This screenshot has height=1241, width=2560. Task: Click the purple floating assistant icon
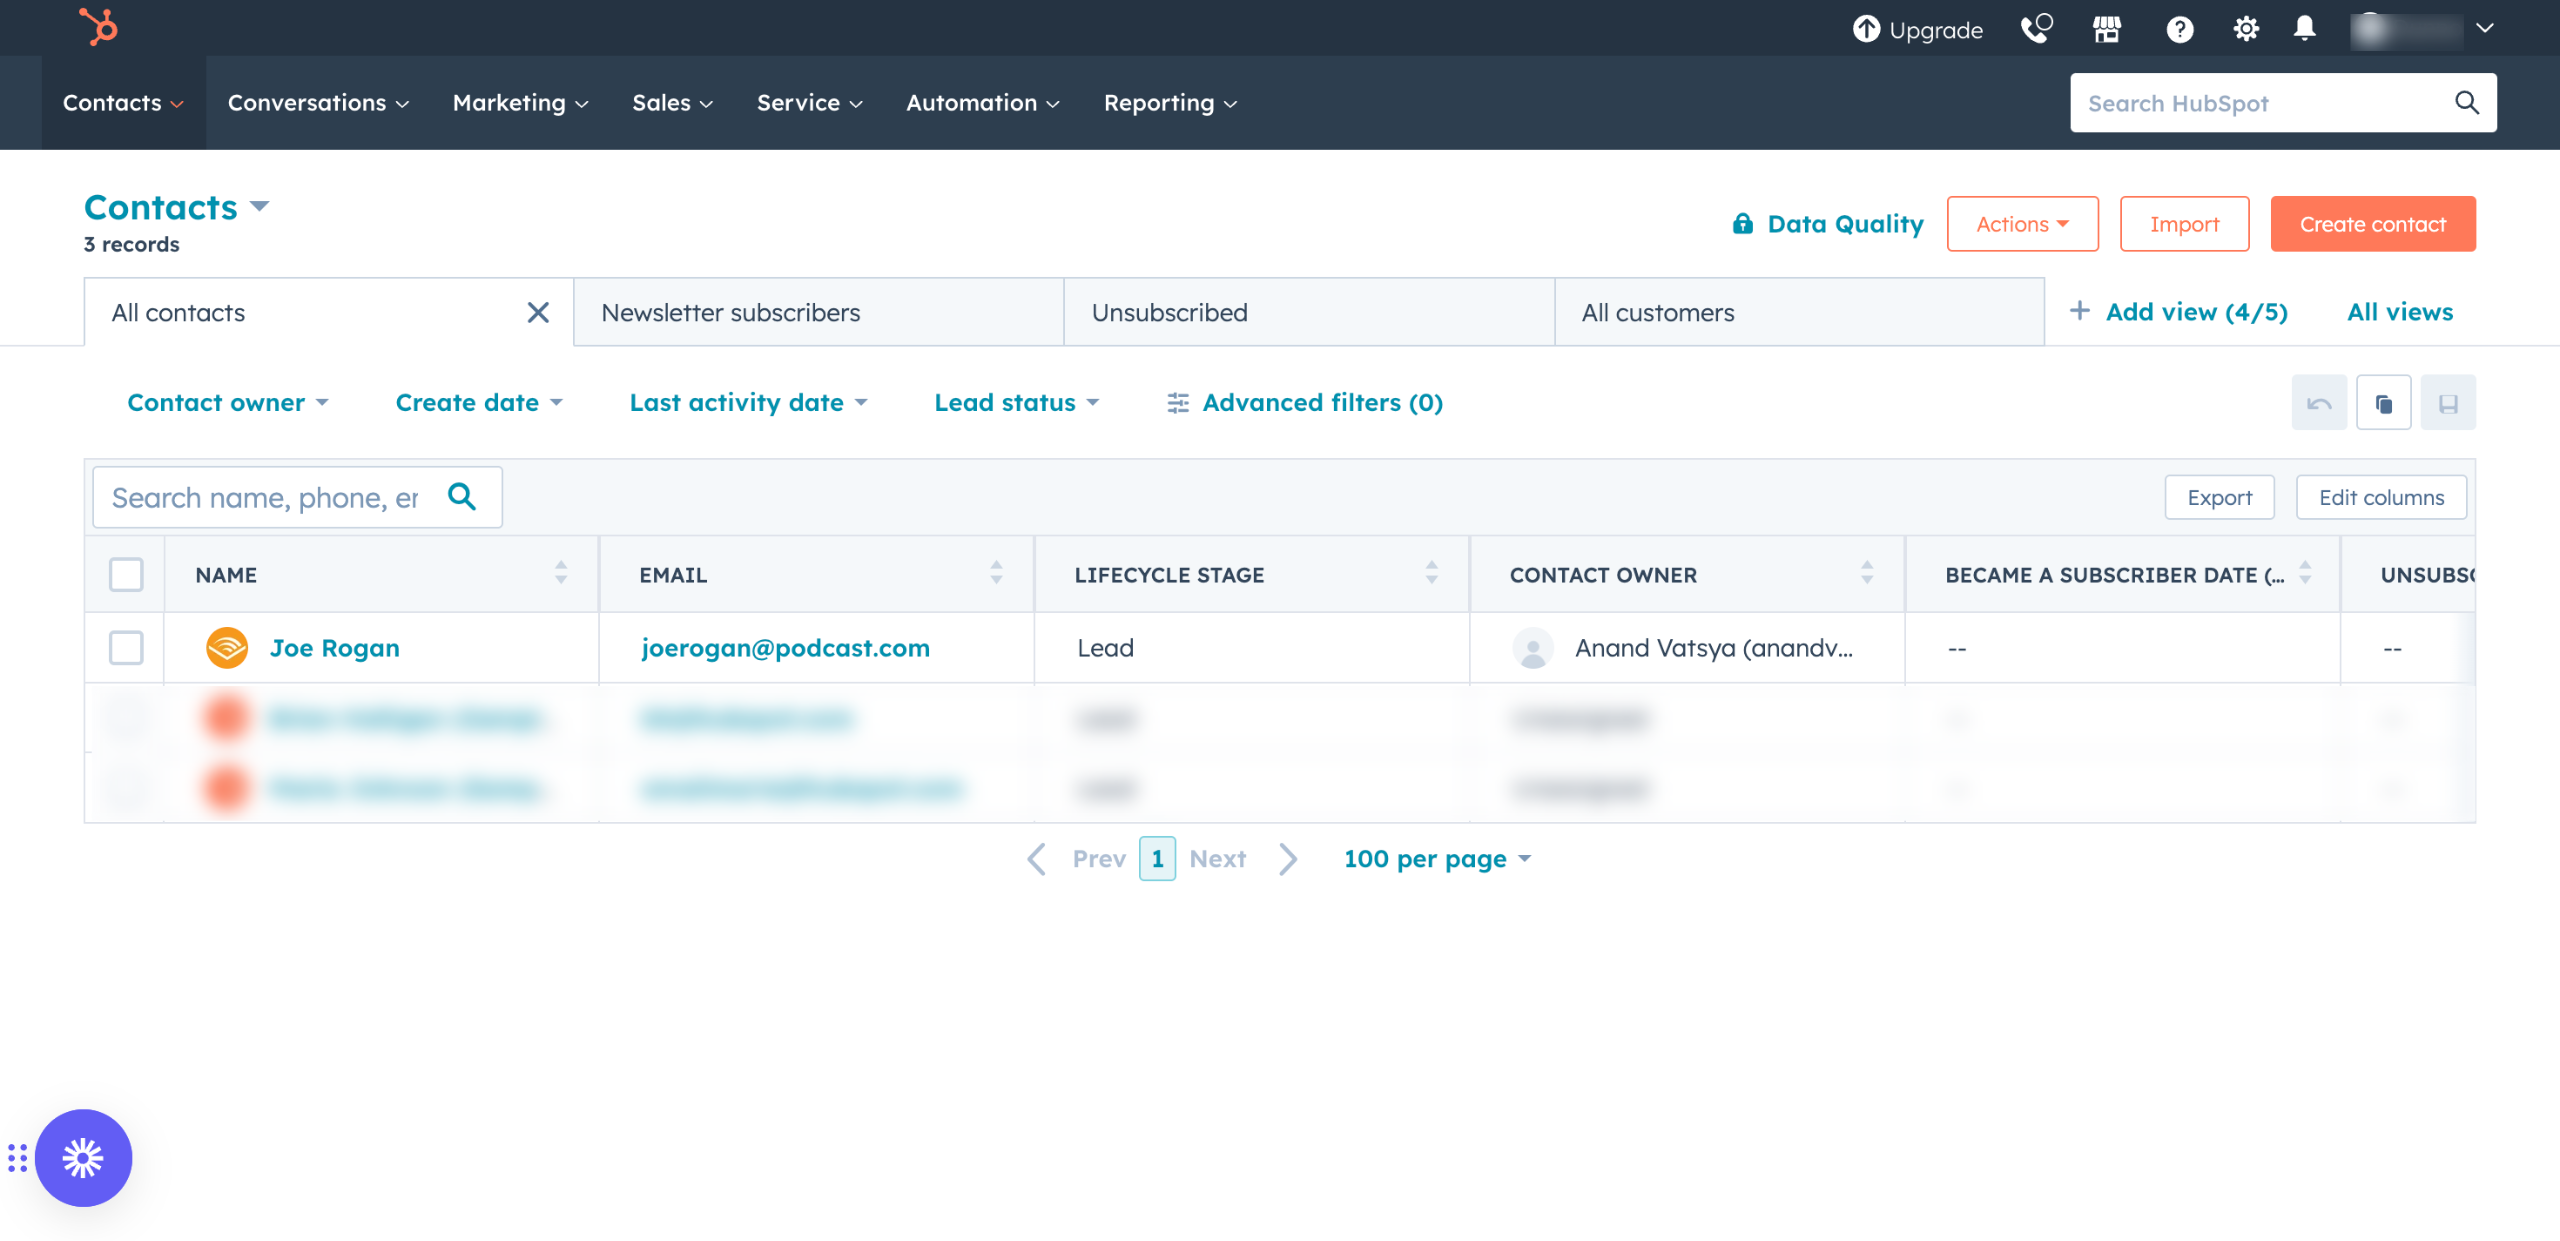[83, 1158]
